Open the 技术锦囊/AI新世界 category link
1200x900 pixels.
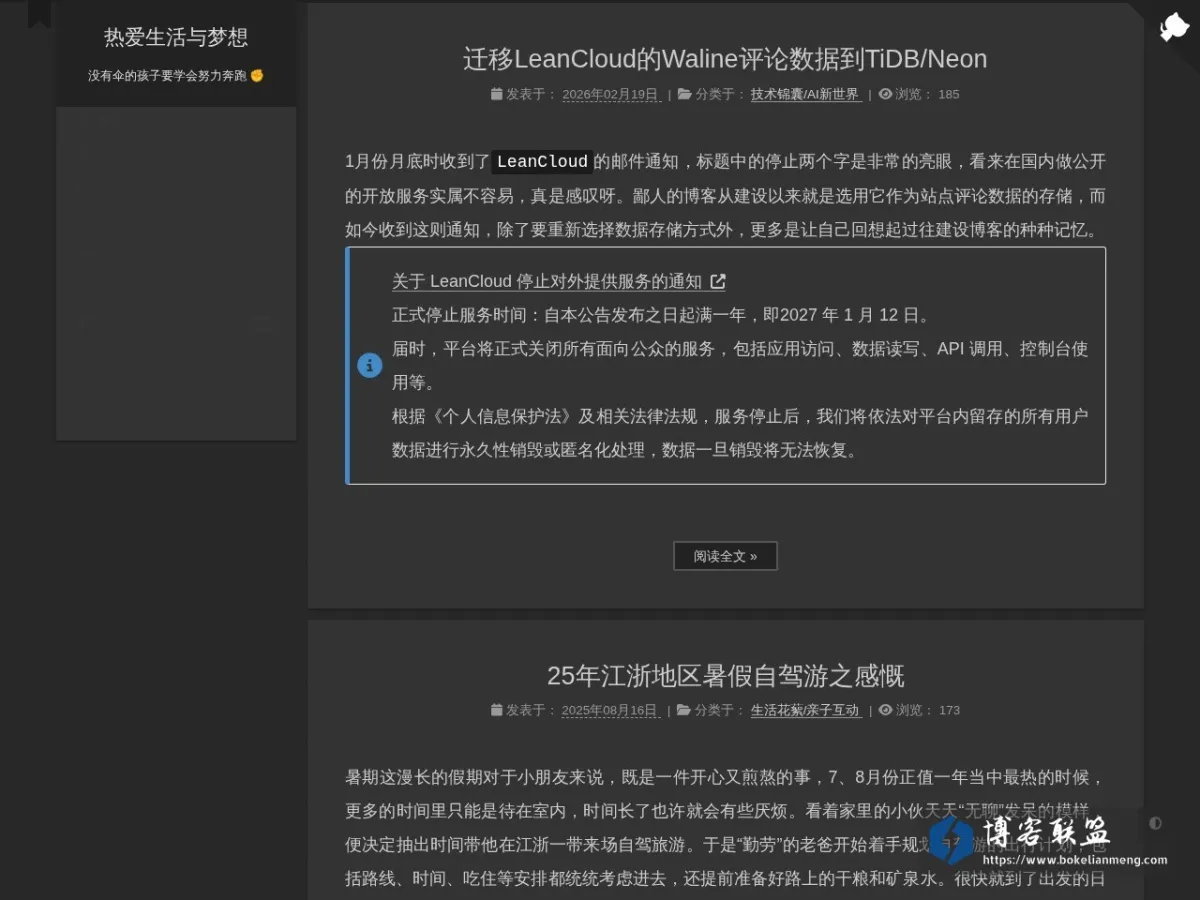[x=805, y=95]
